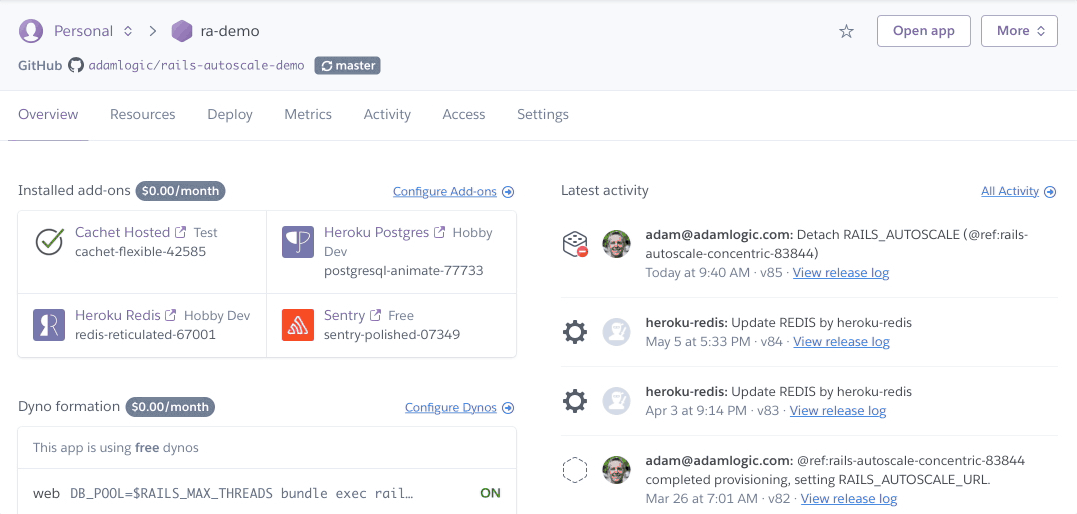
Task: Switch to the Resources tab
Action: click(x=142, y=114)
